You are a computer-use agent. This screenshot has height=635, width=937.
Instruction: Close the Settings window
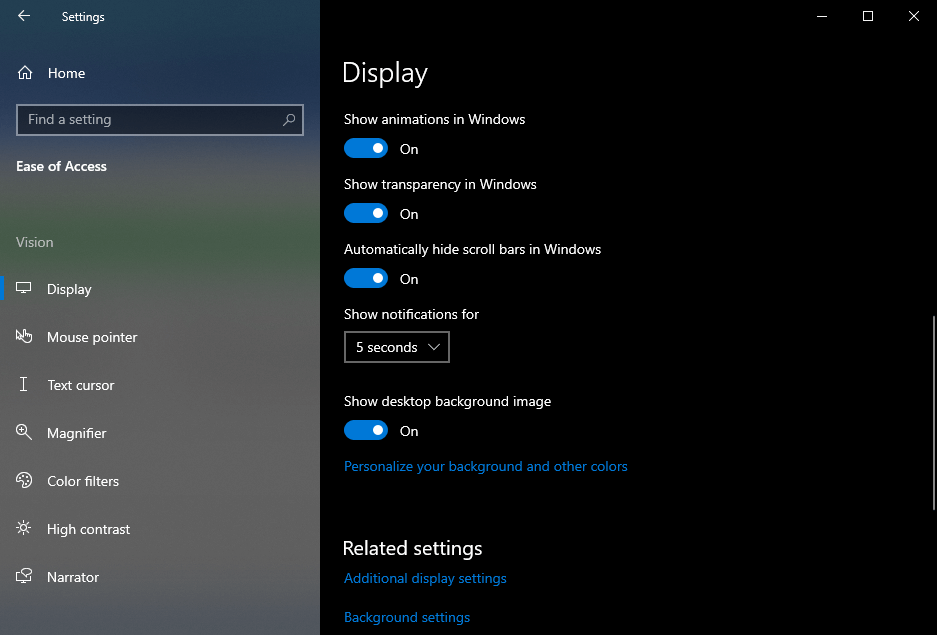[x=914, y=16]
